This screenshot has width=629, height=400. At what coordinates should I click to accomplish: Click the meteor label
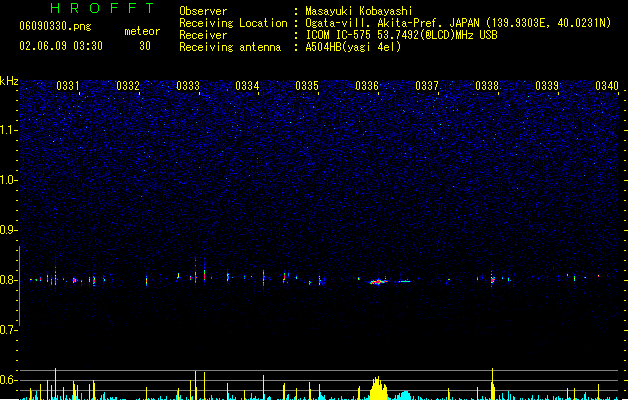point(142,31)
